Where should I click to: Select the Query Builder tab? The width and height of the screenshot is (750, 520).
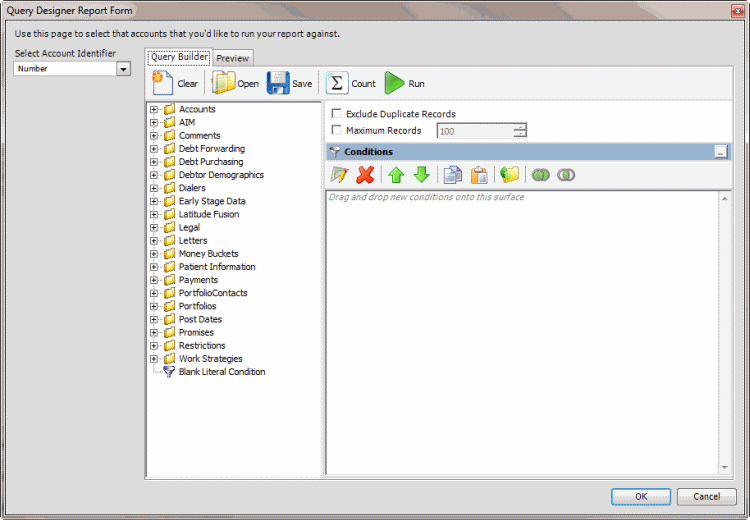point(179,57)
